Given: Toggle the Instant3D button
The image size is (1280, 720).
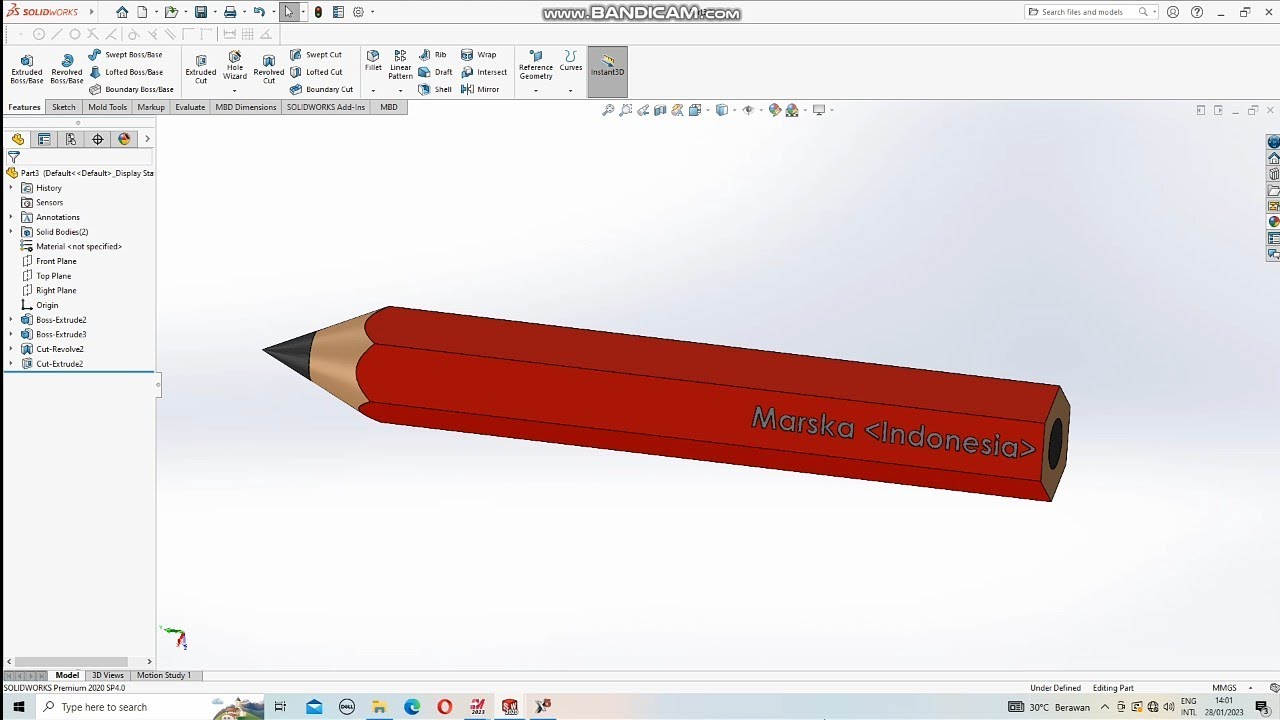Looking at the screenshot, I should [608, 71].
